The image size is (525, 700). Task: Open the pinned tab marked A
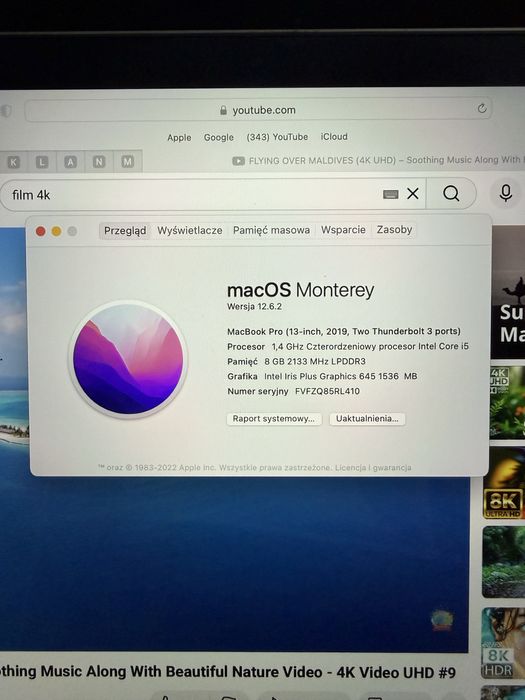click(x=71, y=162)
